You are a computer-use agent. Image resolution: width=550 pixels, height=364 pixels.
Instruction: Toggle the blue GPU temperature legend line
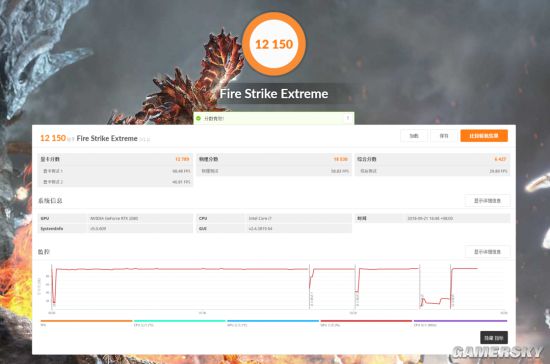(x=273, y=321)
